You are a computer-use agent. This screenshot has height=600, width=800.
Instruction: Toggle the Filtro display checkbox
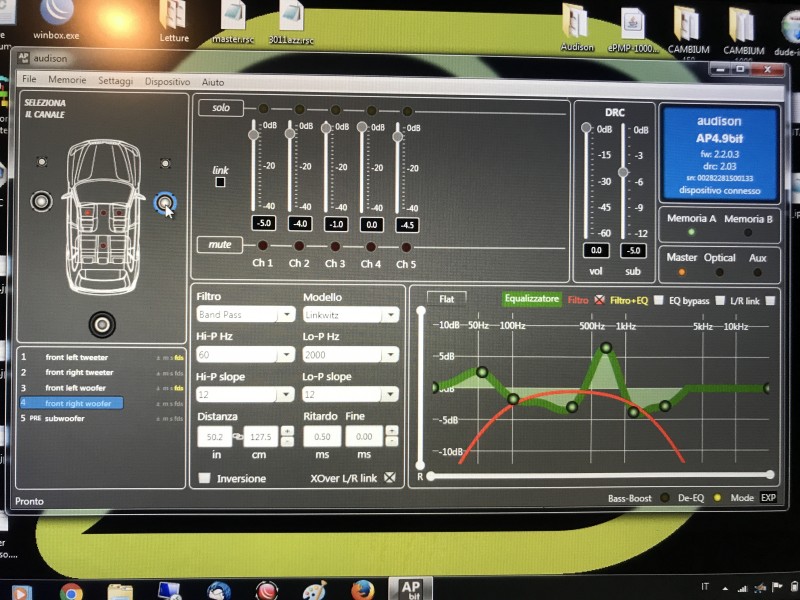[x=599, y=299]
